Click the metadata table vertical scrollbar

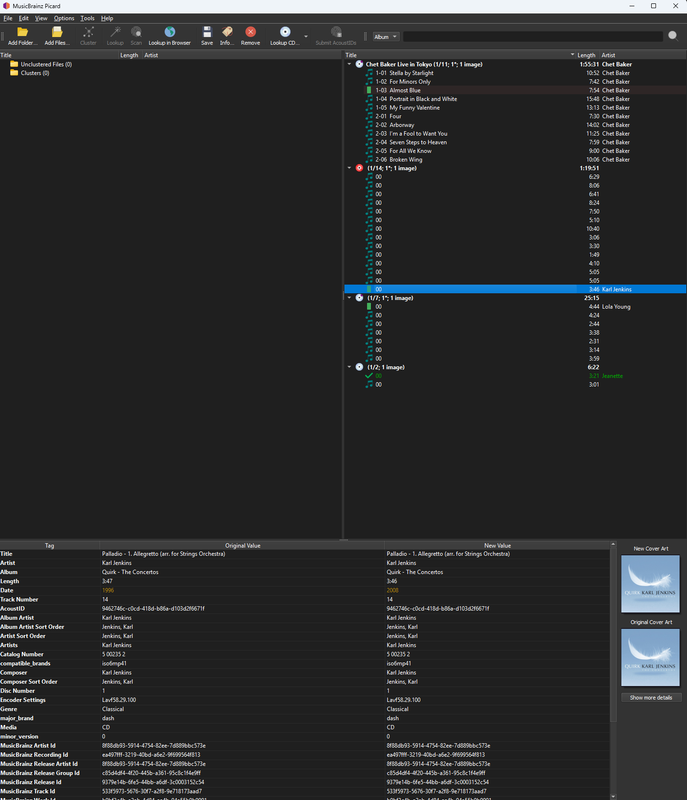coord(613,635)
